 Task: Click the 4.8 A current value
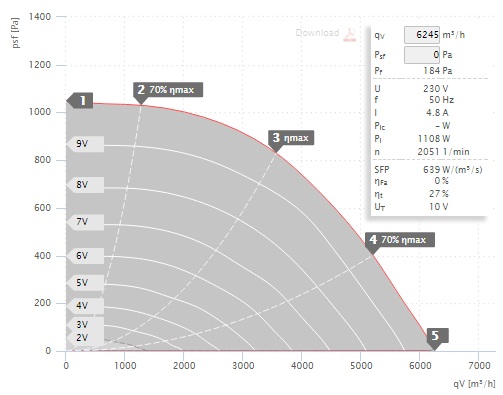pyautogui.click(x=437, y=113)
